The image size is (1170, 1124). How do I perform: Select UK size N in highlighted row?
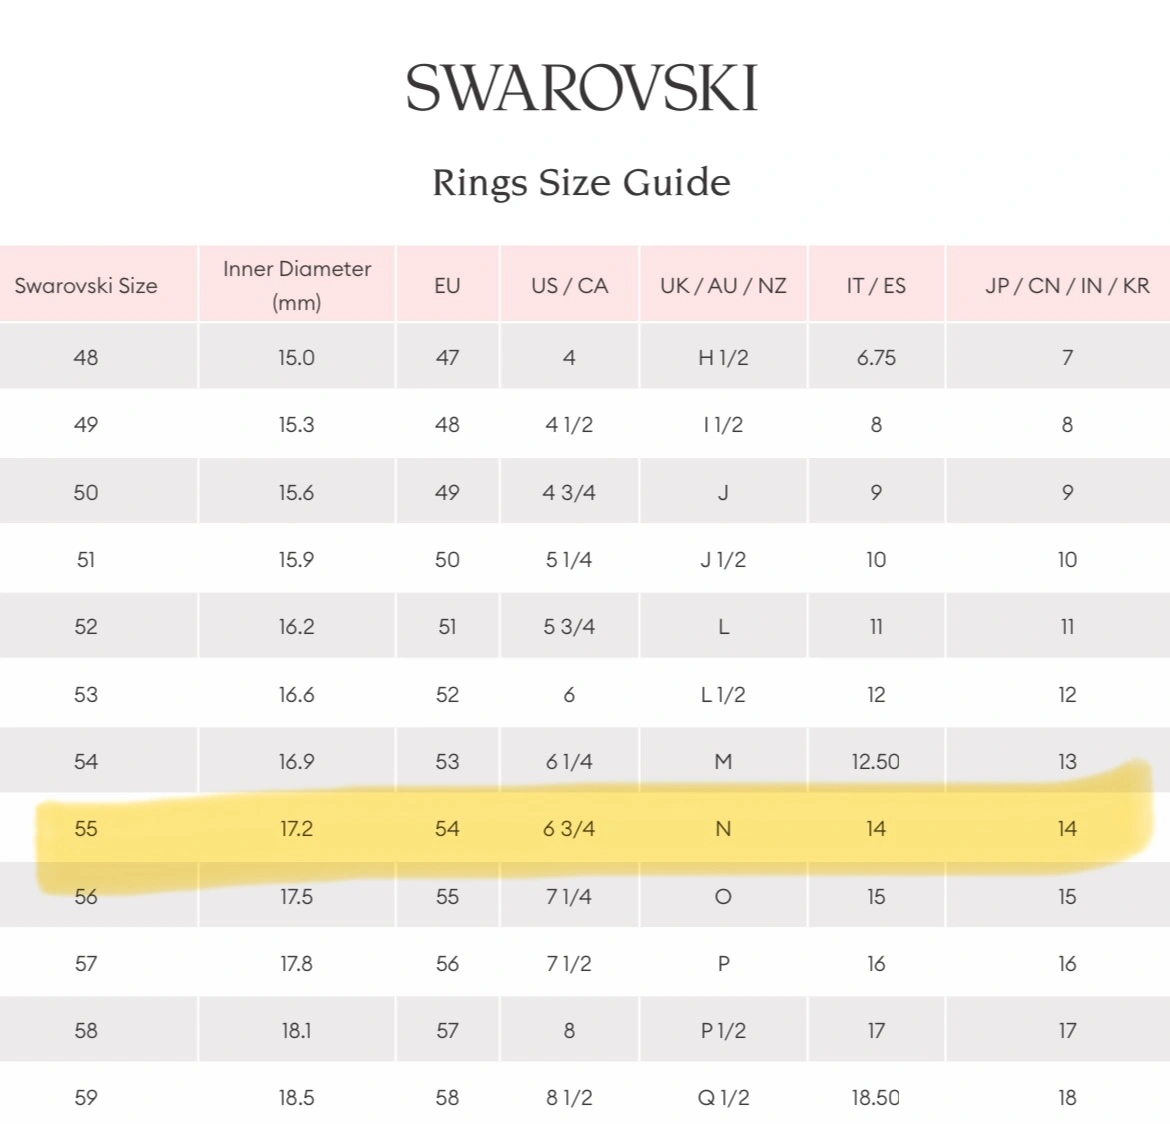pyautogui.click(x=723, y=829)
